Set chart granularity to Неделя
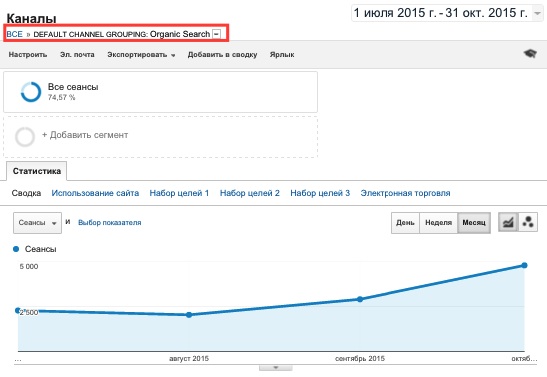 pos(439,223)
